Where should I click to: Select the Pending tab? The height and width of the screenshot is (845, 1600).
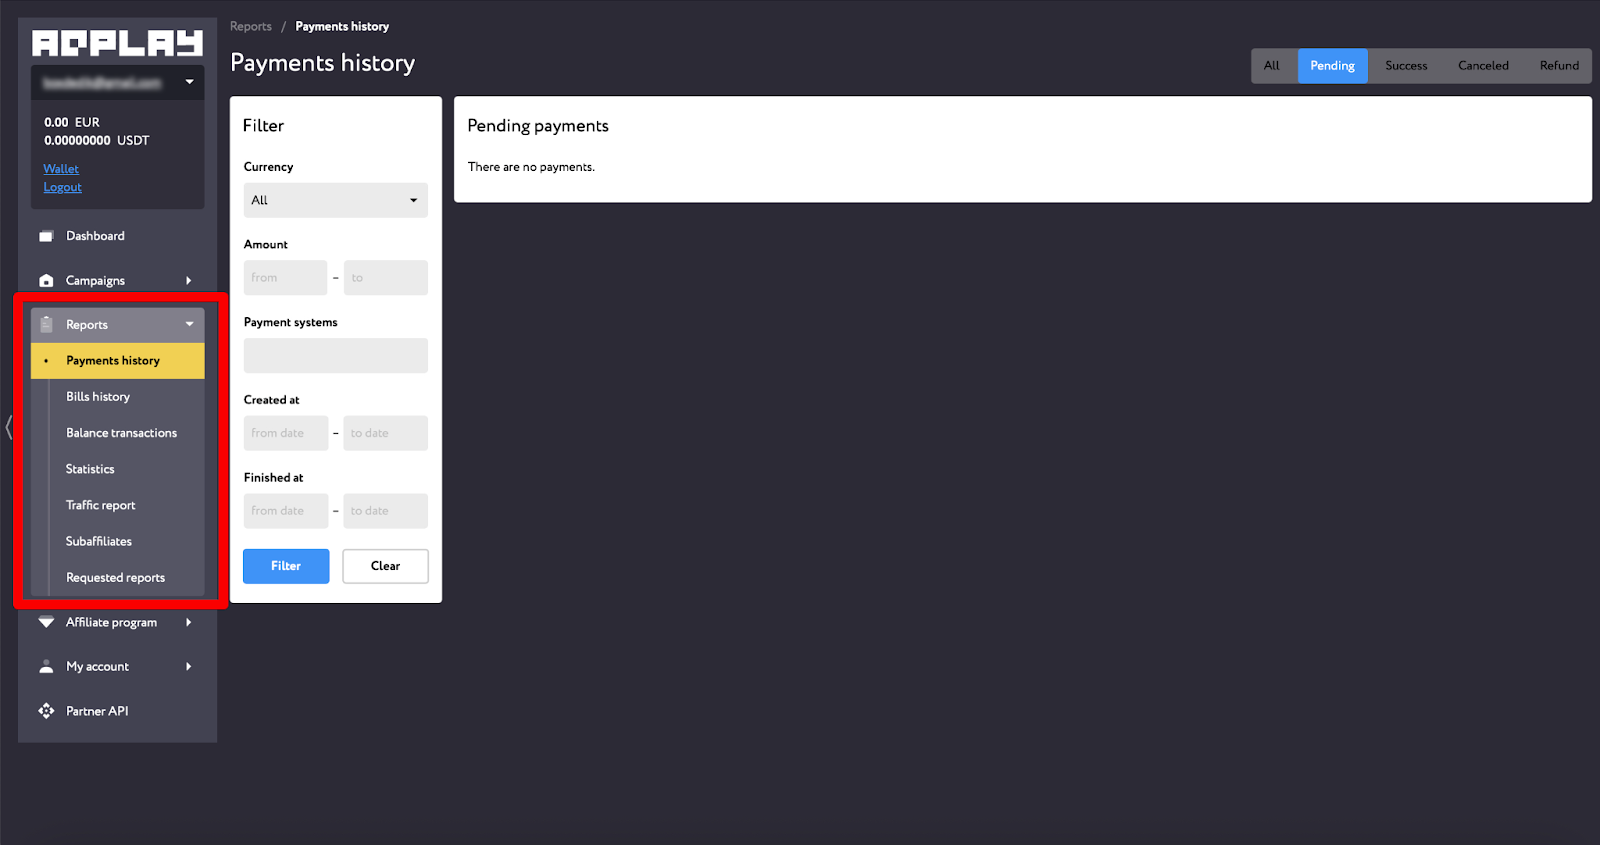click(1333, 66)
